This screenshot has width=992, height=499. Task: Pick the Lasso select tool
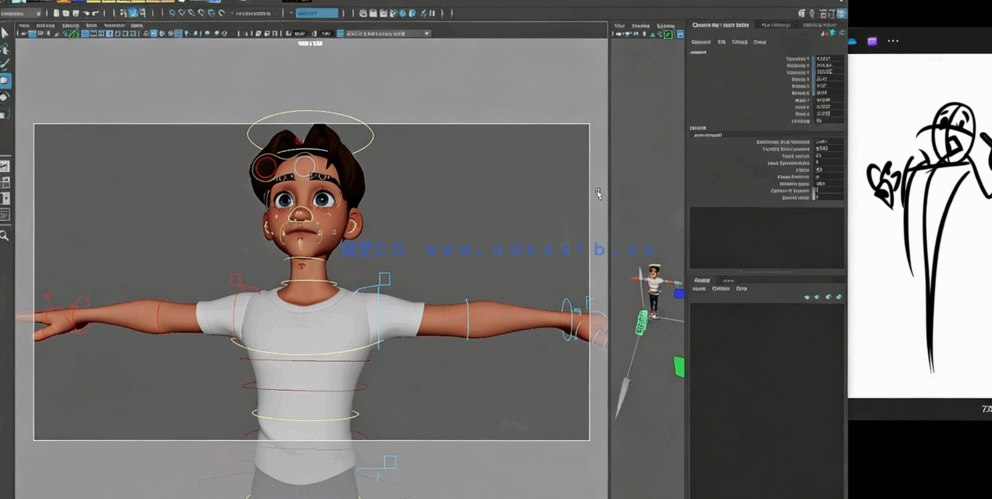point(5,49)
